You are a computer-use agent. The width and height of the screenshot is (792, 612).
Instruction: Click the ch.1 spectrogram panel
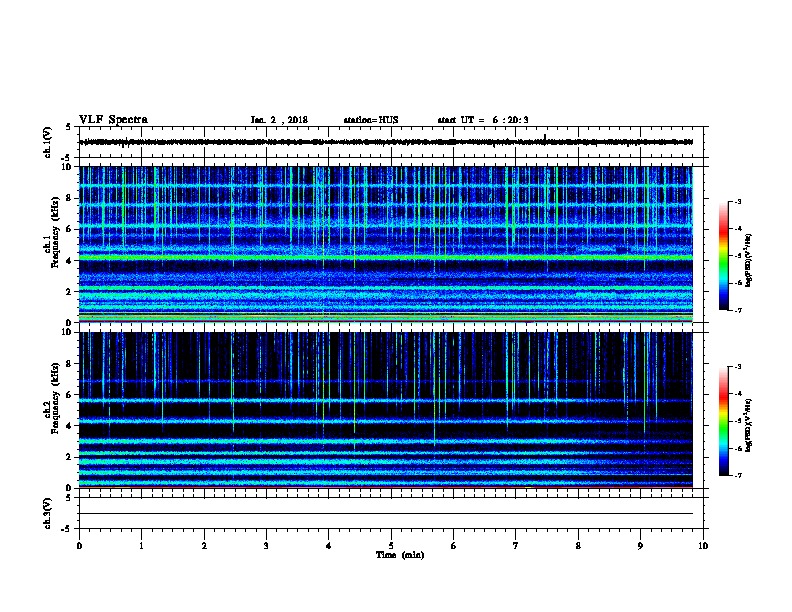[386, 244]
